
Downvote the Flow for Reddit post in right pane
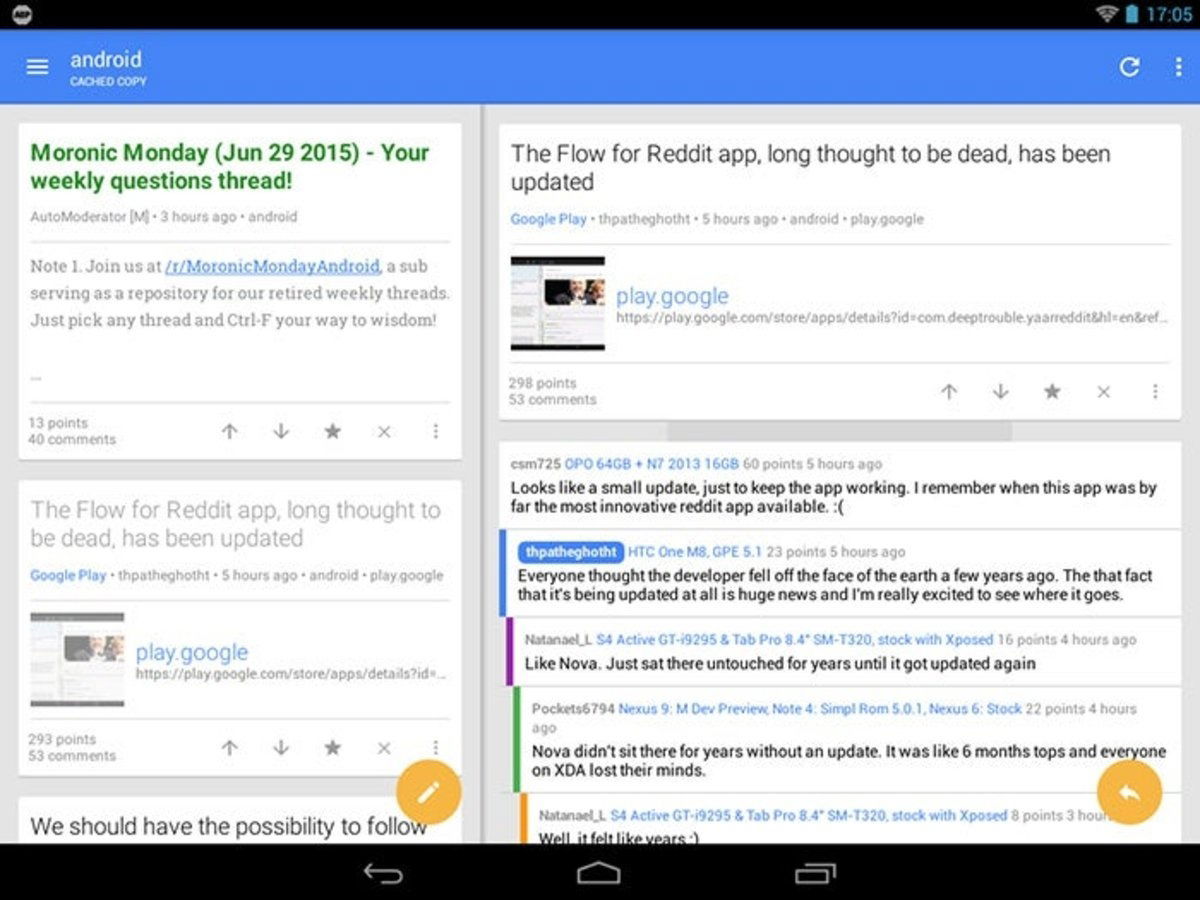[1000, 391]
